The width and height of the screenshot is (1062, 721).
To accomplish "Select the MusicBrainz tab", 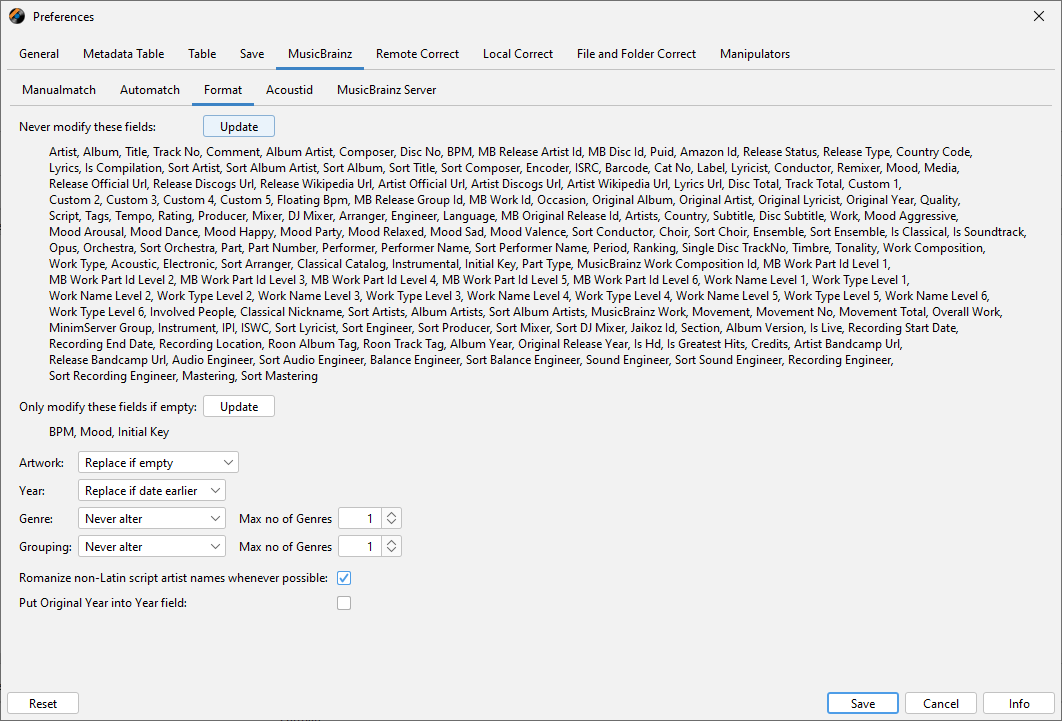I will coord(320,54).
